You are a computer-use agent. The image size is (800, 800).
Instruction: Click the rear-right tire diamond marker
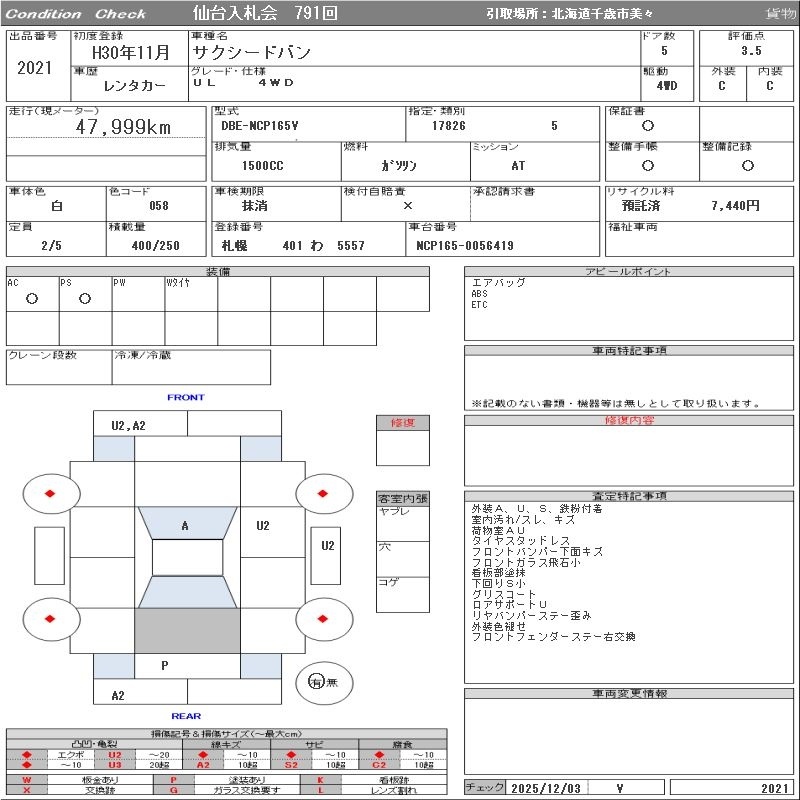(x=325, y=619)
